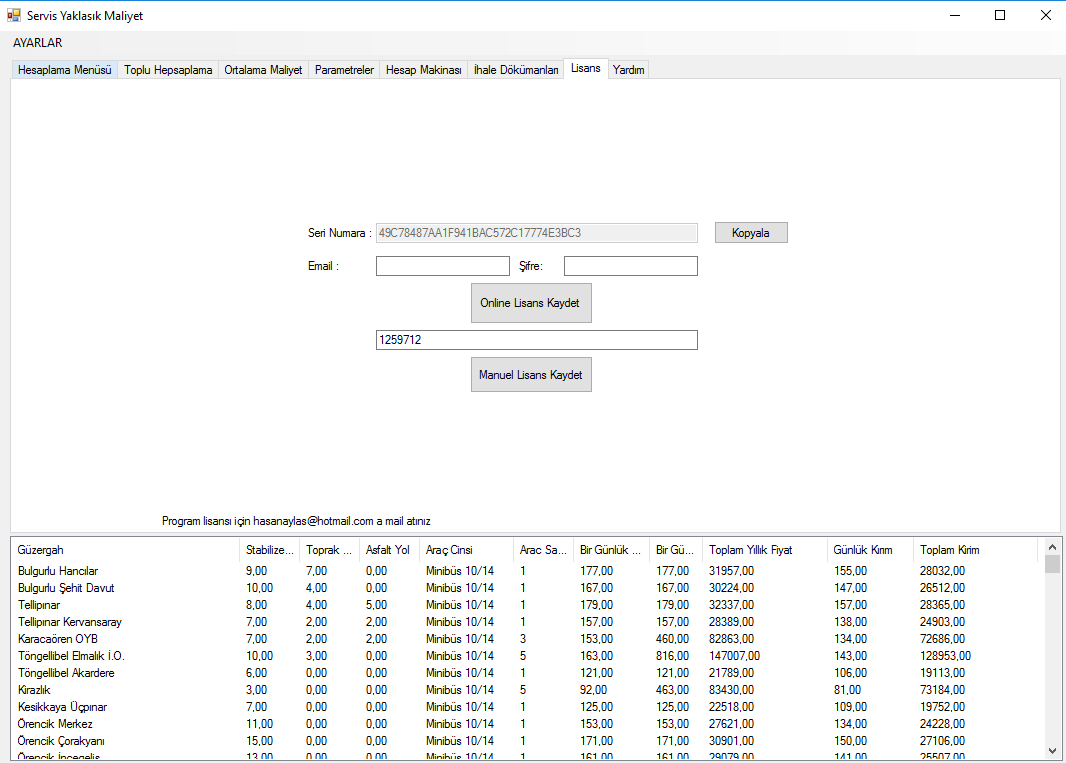1066x763 pixels.
Task: Focus the Seri Numara field
Action: [536, 233]
